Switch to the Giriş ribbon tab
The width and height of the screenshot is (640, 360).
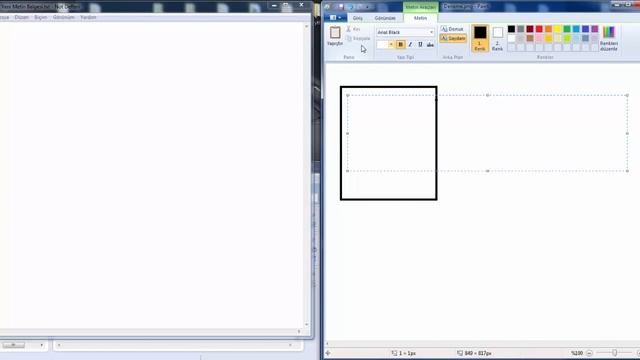pyautogui.click(x=358, y=18)
